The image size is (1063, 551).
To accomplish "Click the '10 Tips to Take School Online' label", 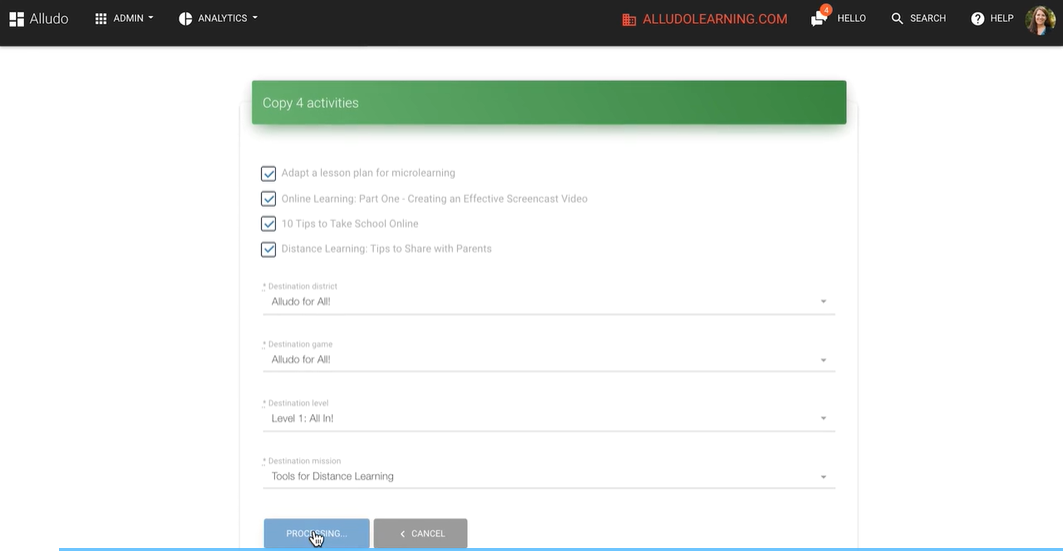I will coord(350,224).
